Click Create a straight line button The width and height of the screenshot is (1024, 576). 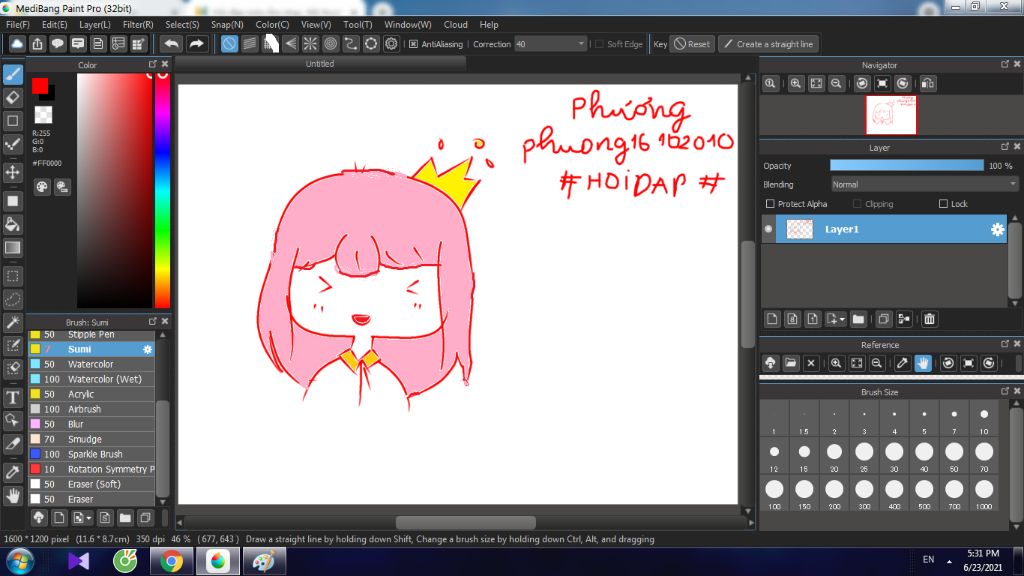coord(769,44)
